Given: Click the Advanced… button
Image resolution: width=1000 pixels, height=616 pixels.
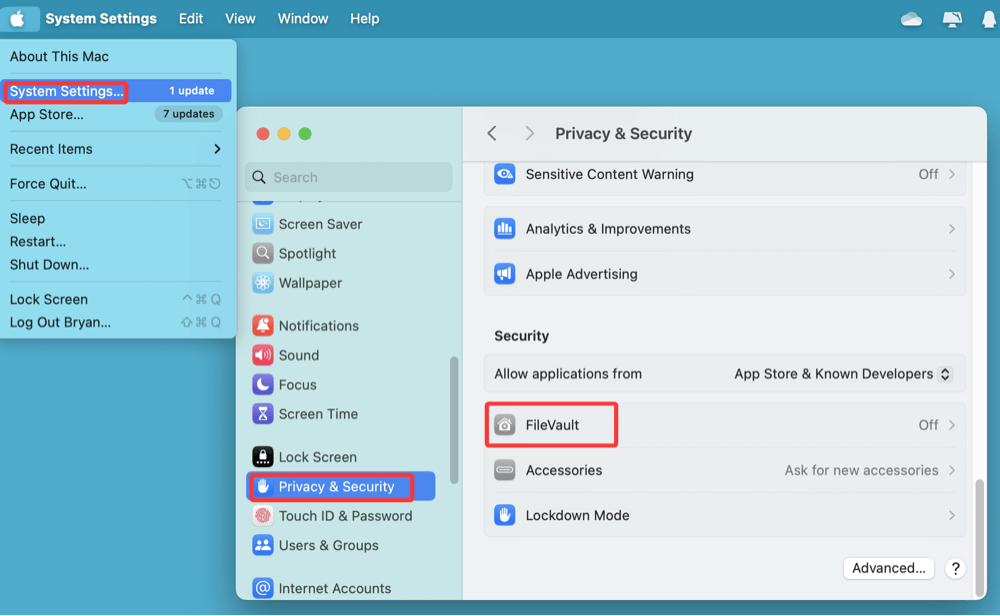Looking at the screenshot, I should (x=888, y=568).
